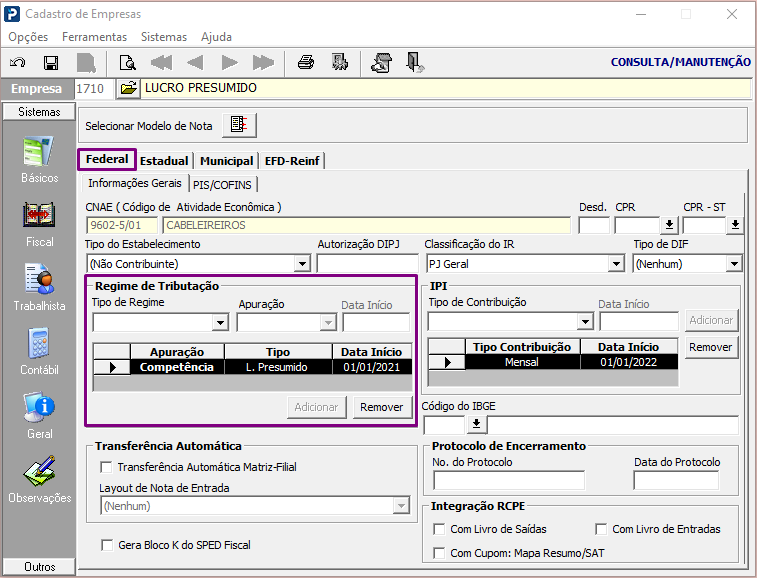Image resolution: width=757 pixels, height=578 pixels.
Task: Open the search document magnifier icon
Action: pyautogui.click(x=127, y=63)
